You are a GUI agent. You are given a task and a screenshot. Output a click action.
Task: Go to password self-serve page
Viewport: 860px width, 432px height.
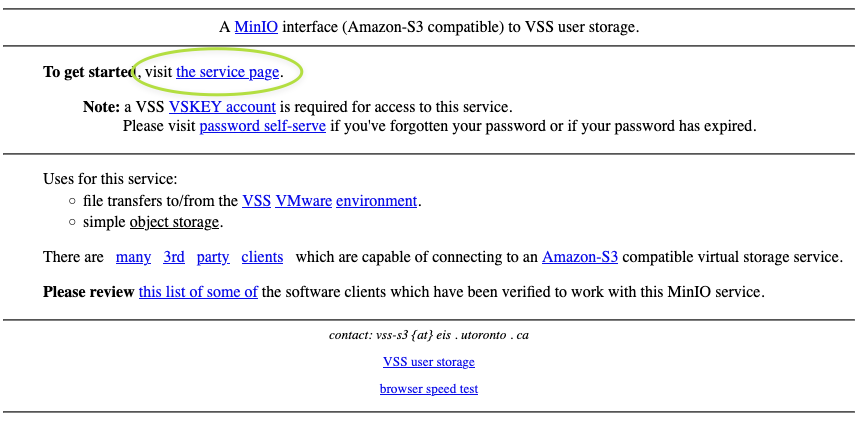(263, 126)
